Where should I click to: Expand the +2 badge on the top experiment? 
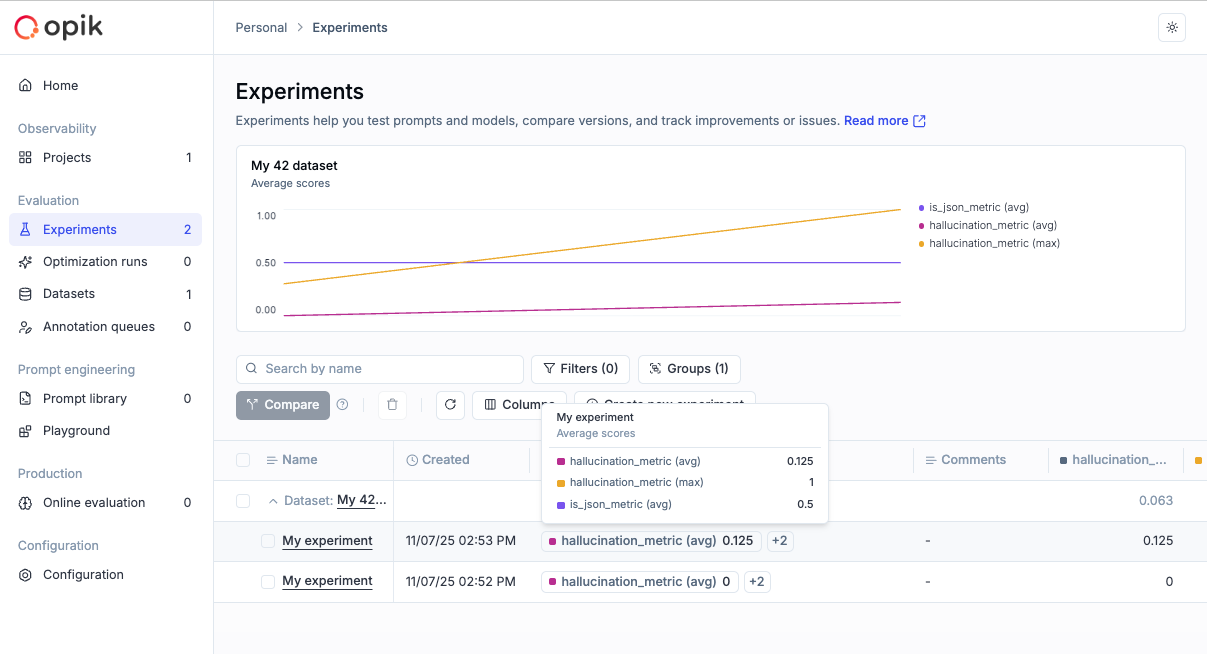[780, 540]
